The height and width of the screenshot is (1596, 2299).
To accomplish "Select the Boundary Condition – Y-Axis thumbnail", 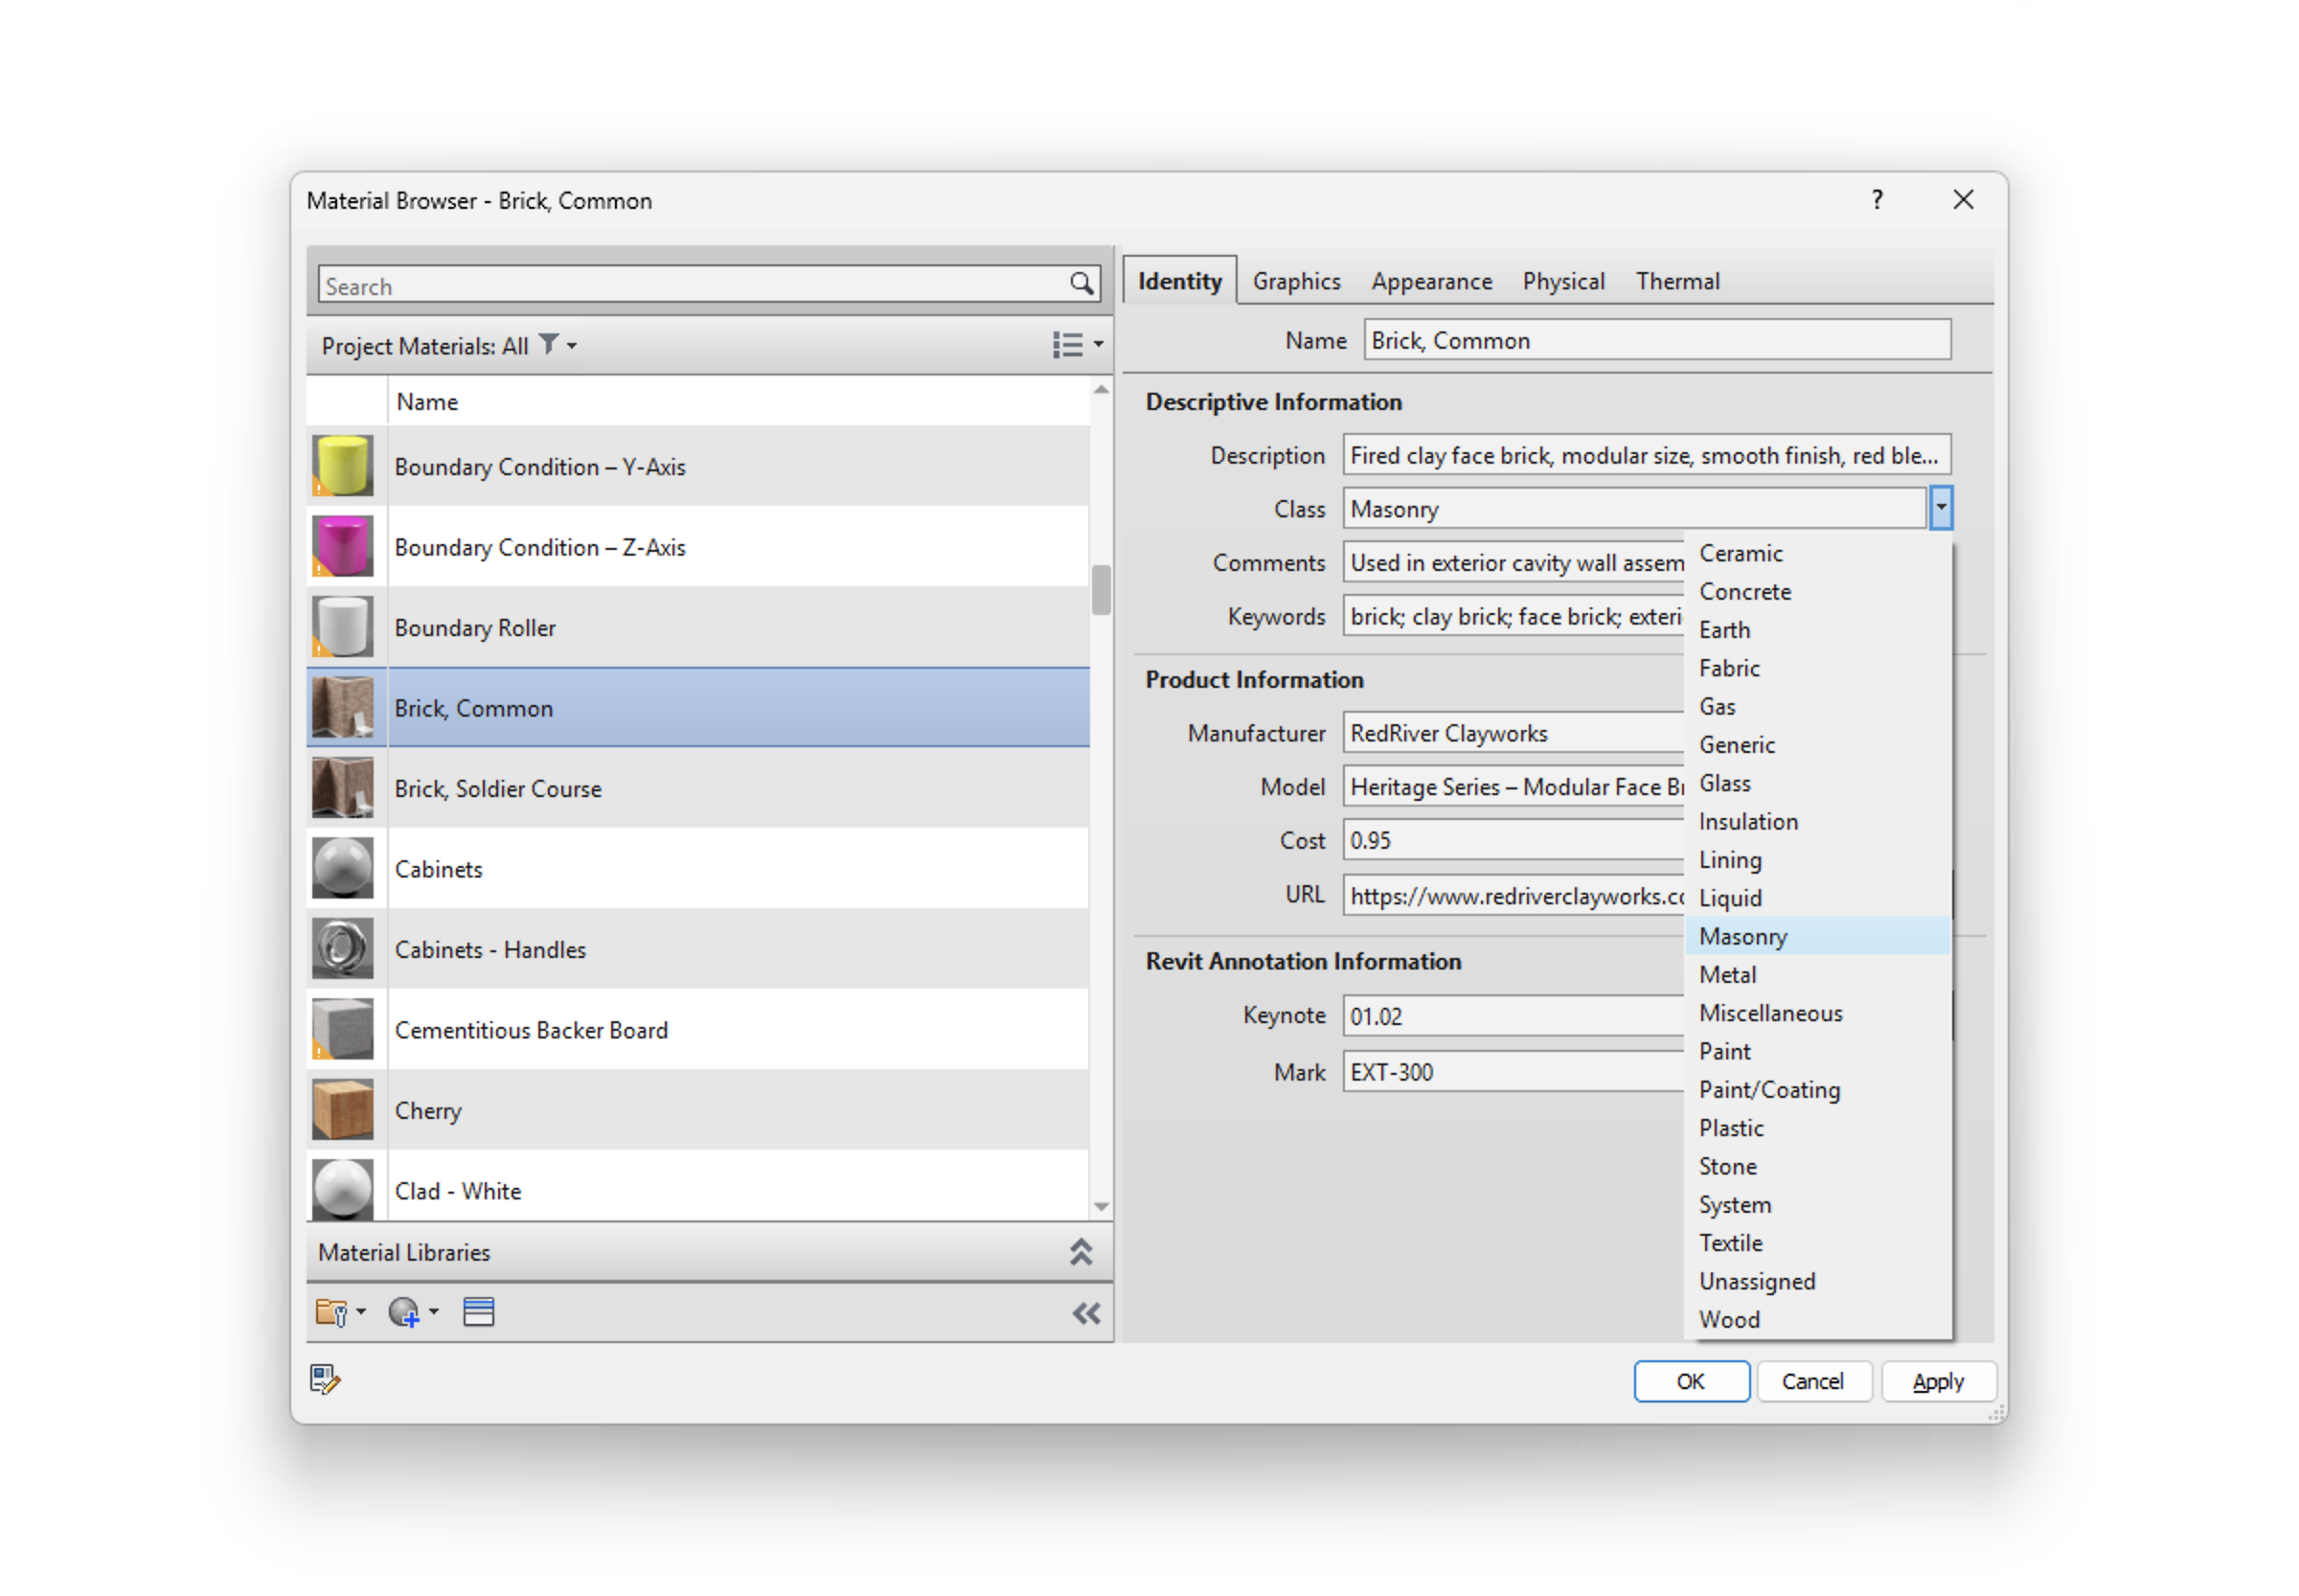I will pos(342,465).
